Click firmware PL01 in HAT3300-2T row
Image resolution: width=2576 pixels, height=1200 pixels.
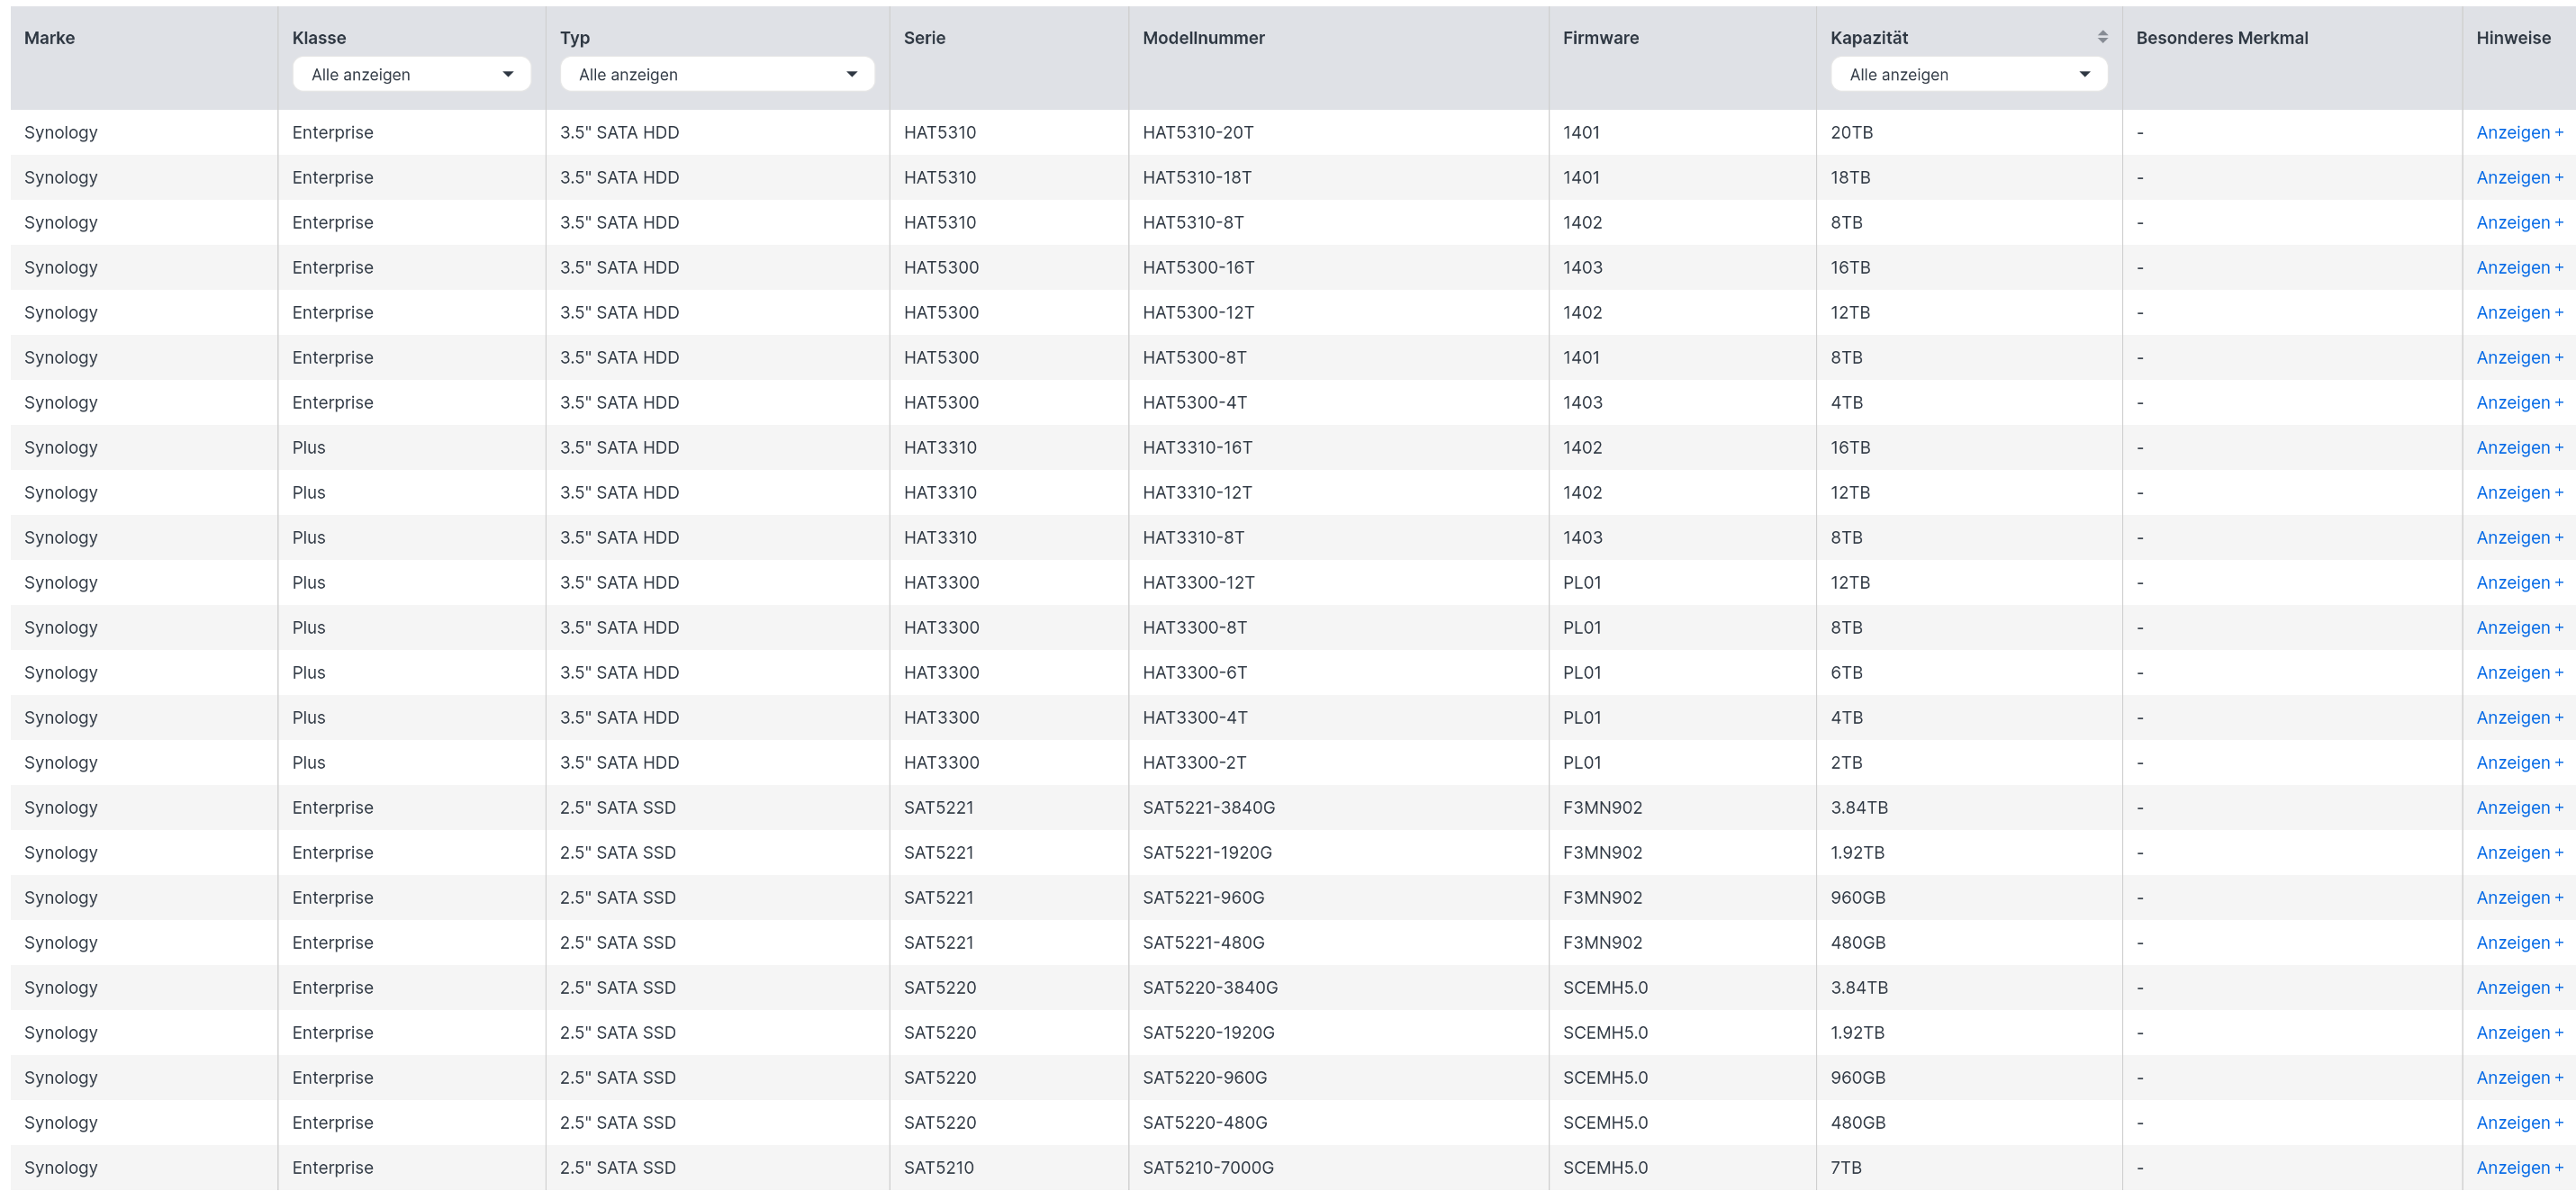[x=1582, y=762]
